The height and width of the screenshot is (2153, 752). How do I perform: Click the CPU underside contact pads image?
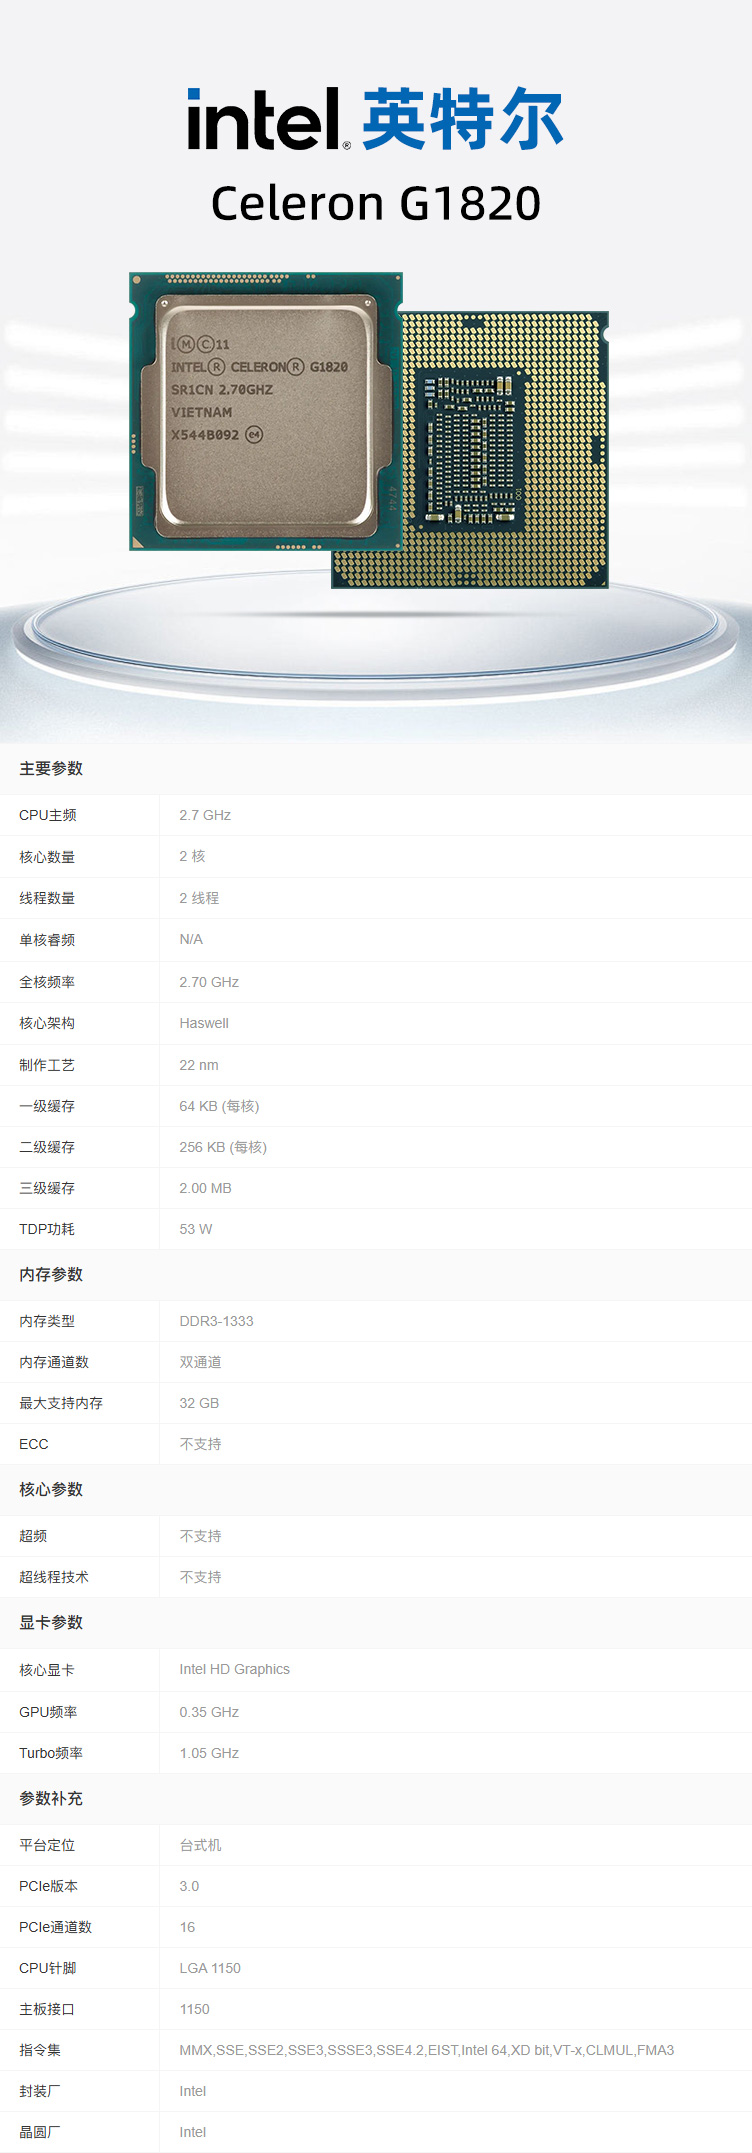pyautogui.click(x=505, y=449)
